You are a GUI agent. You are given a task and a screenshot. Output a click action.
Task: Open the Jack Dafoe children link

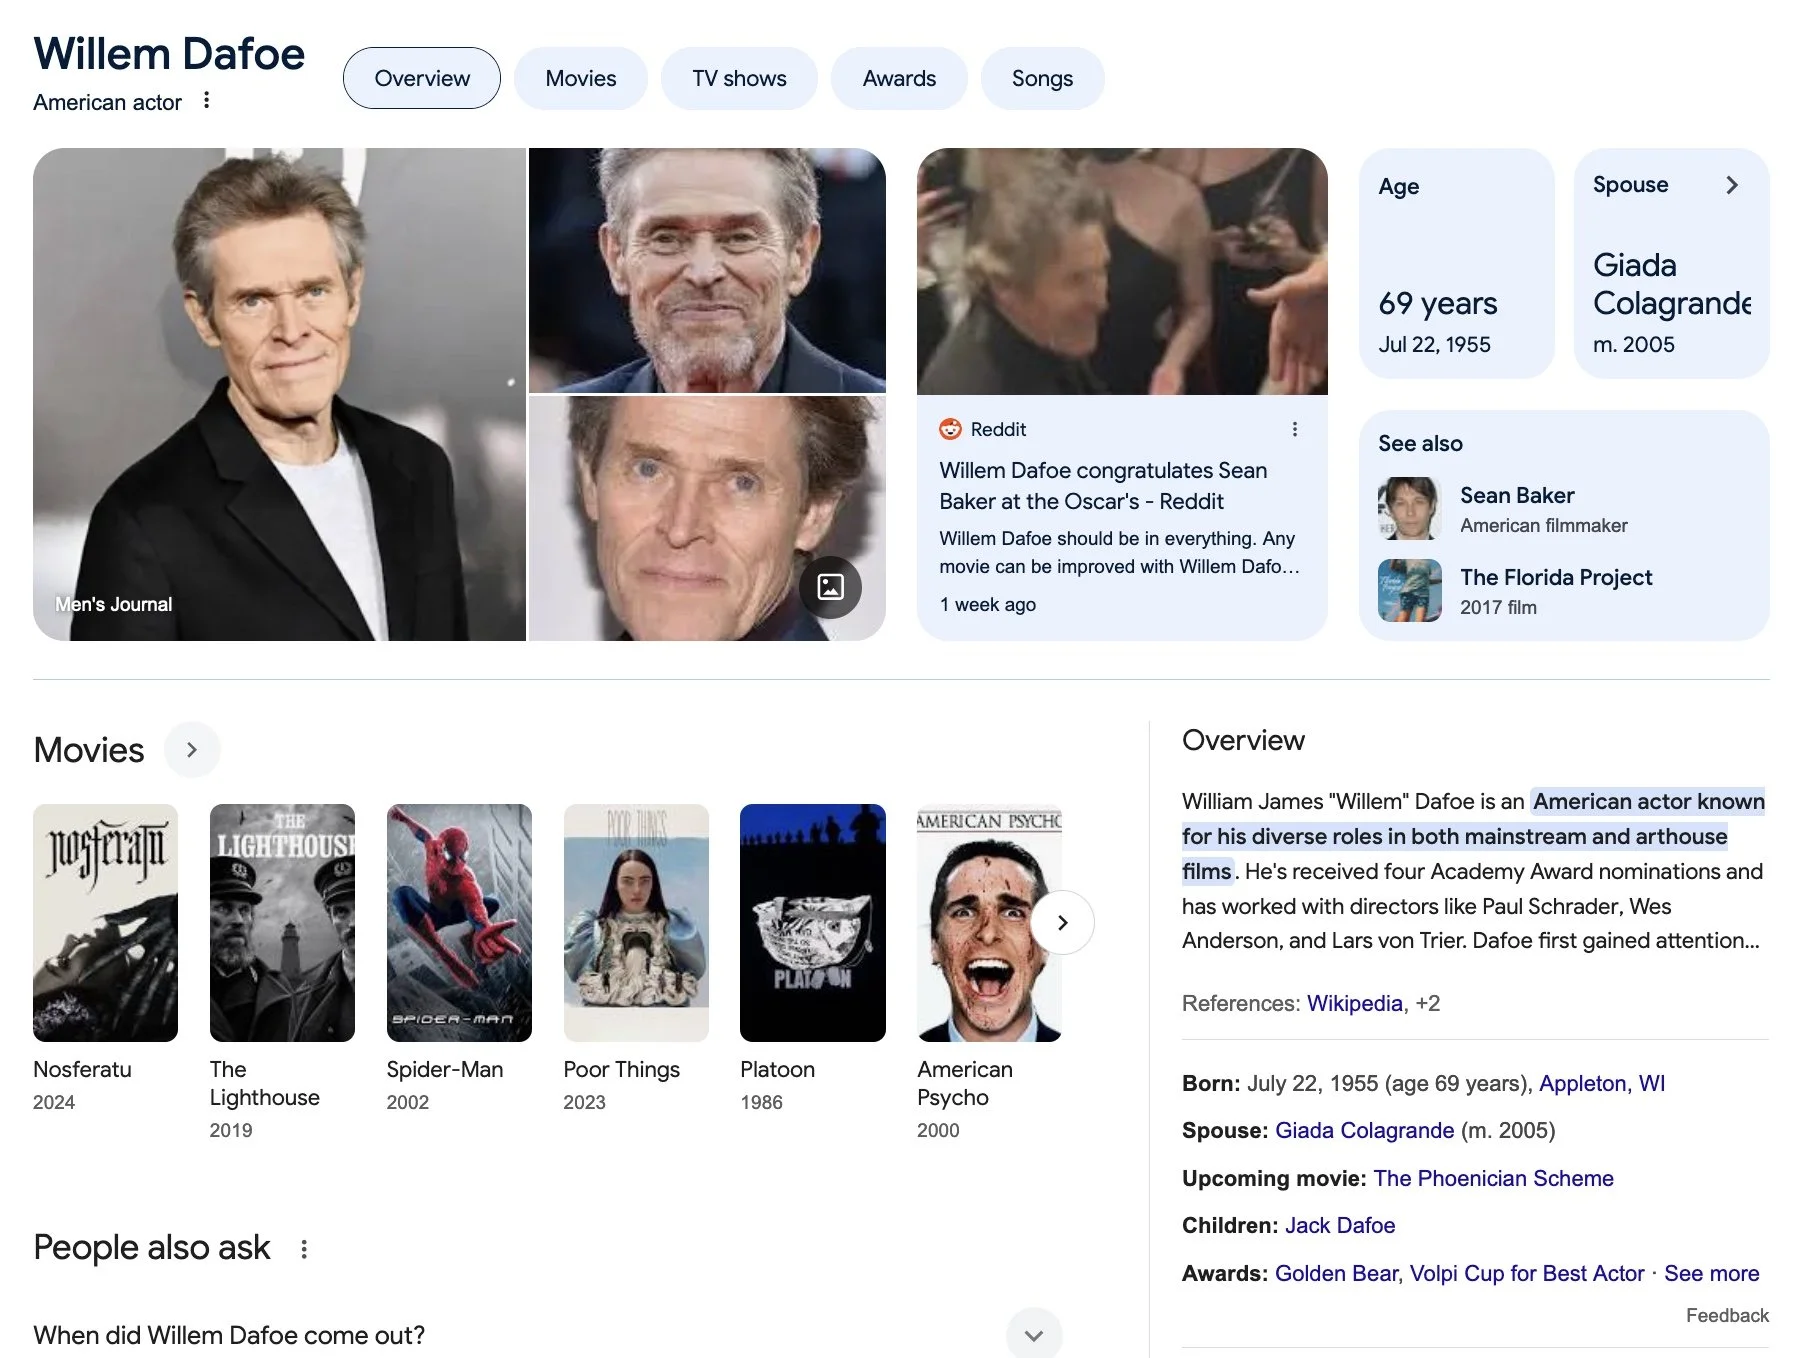(1339, 1225)
